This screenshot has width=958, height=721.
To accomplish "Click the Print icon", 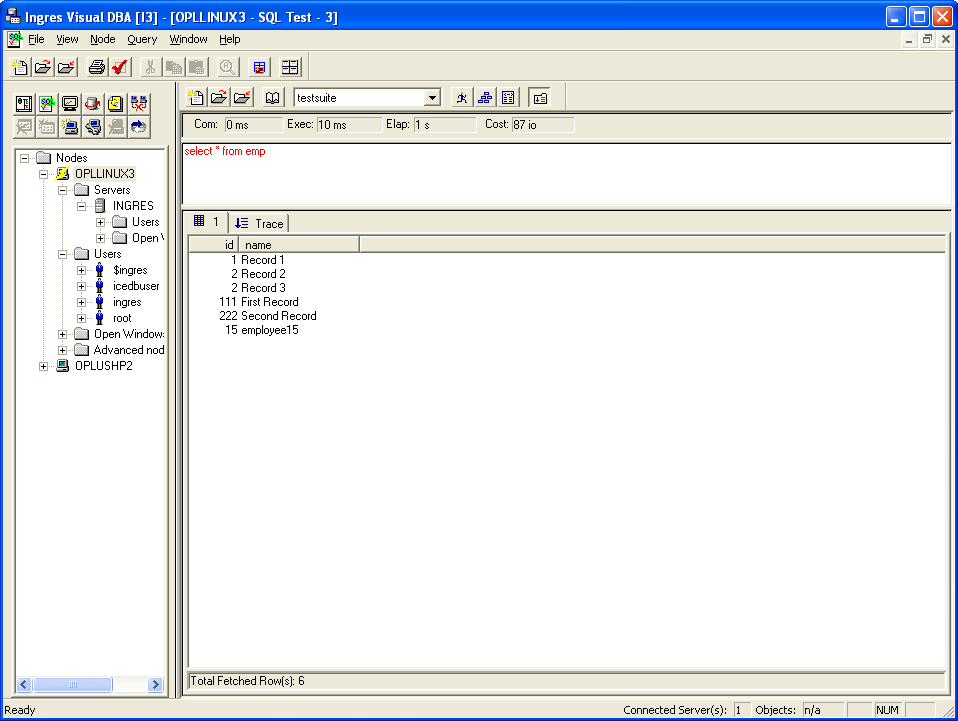I will point(97,67).
